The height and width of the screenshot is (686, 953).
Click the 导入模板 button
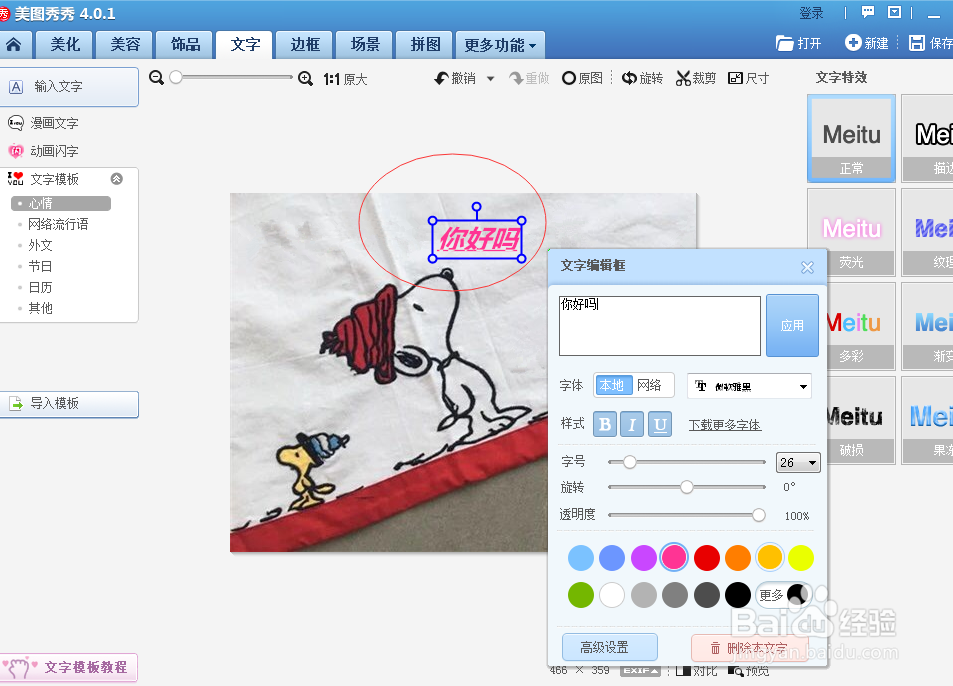[69, 403]
